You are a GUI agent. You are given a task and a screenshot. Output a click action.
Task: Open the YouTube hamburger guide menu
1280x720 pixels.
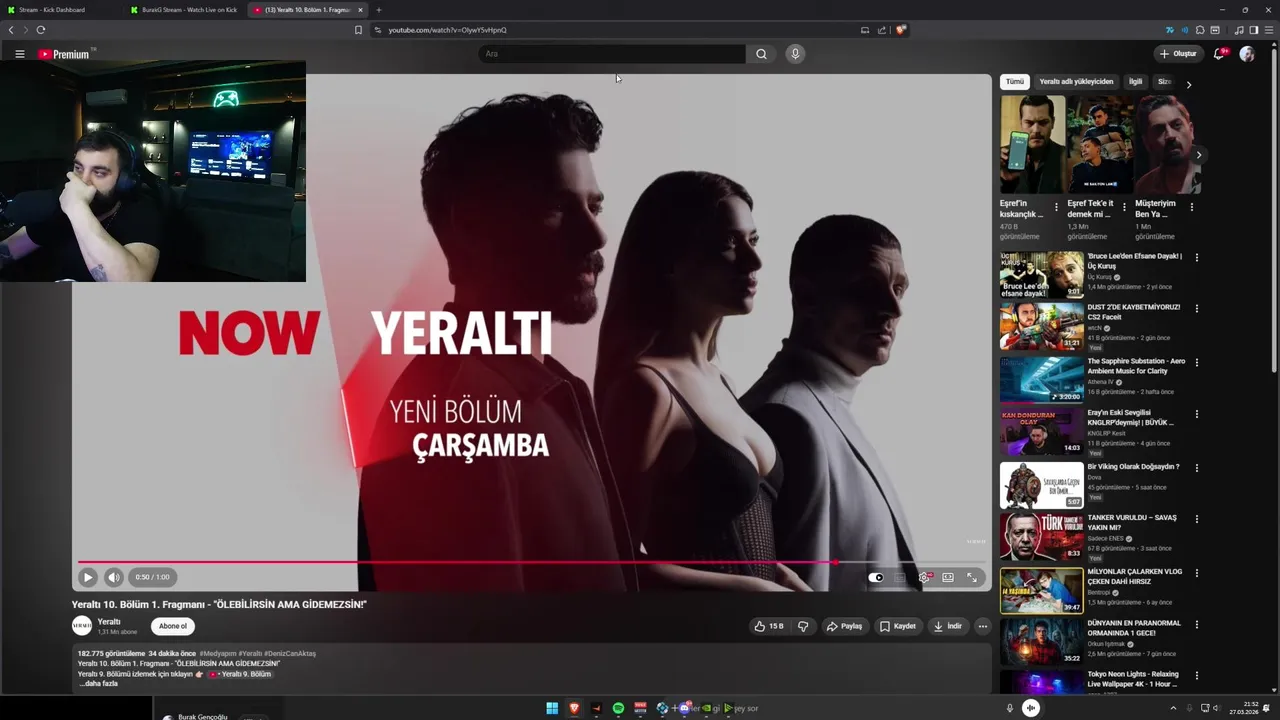click(x=19, y=54)
